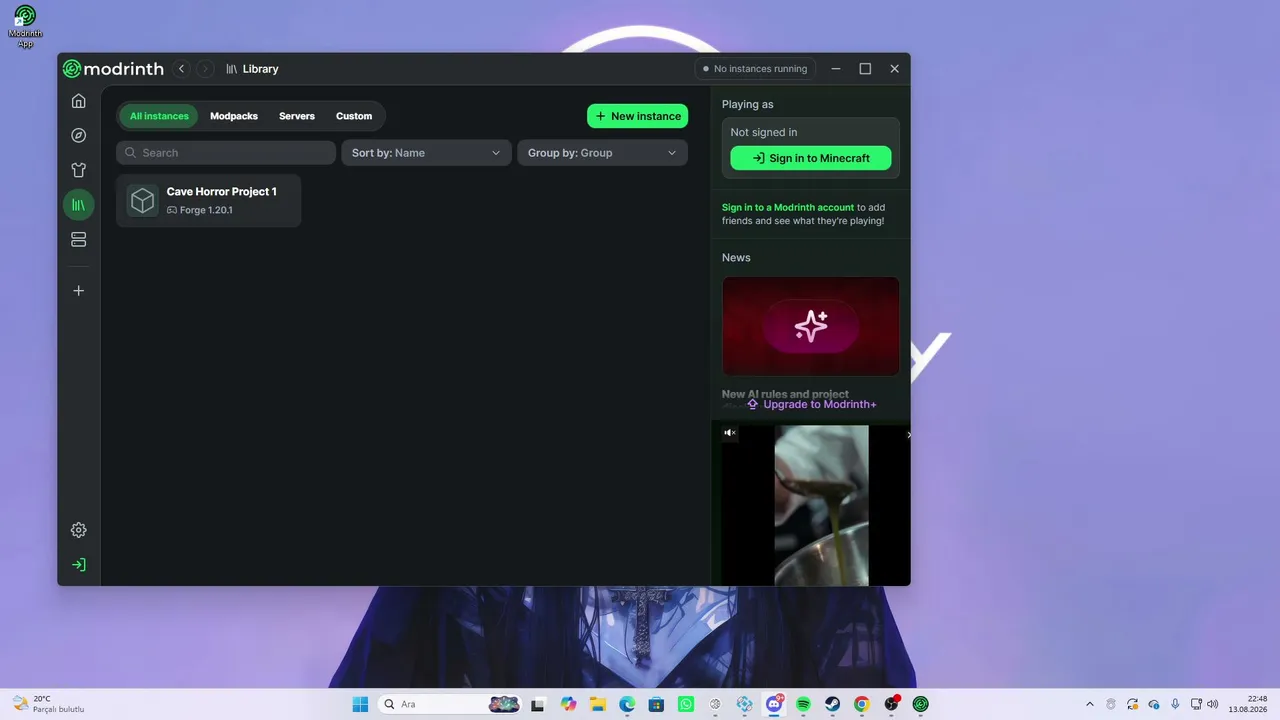Open Copilot from the taskbar
1280x720 pixels.
coord(569,704)
